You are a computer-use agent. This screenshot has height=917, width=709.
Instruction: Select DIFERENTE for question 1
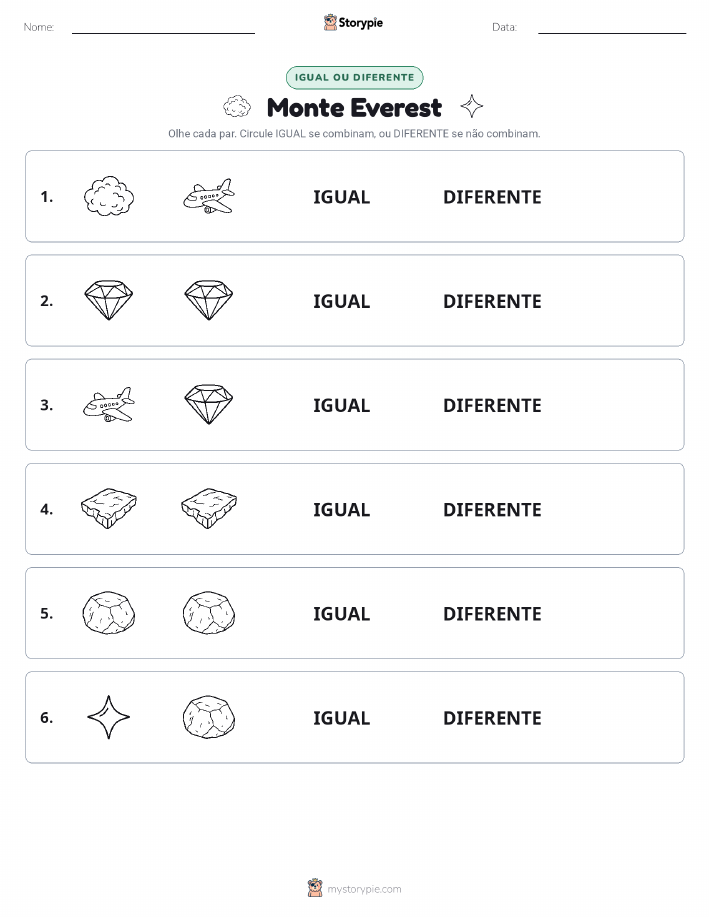tap(492, 197)
